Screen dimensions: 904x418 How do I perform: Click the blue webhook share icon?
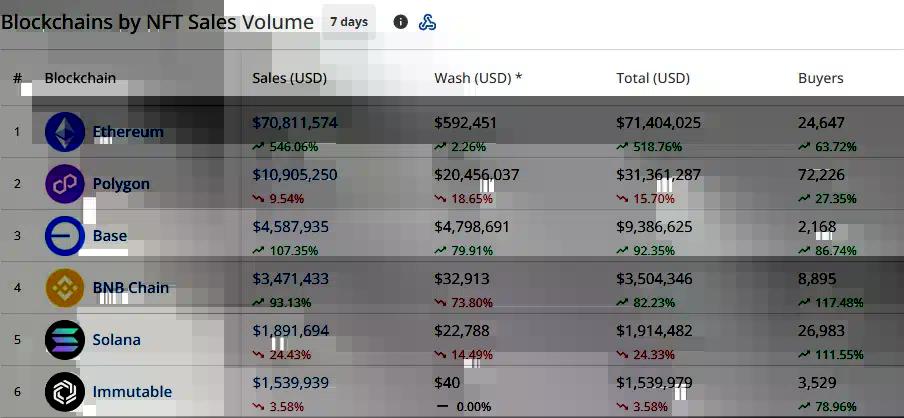pos(427,22)
